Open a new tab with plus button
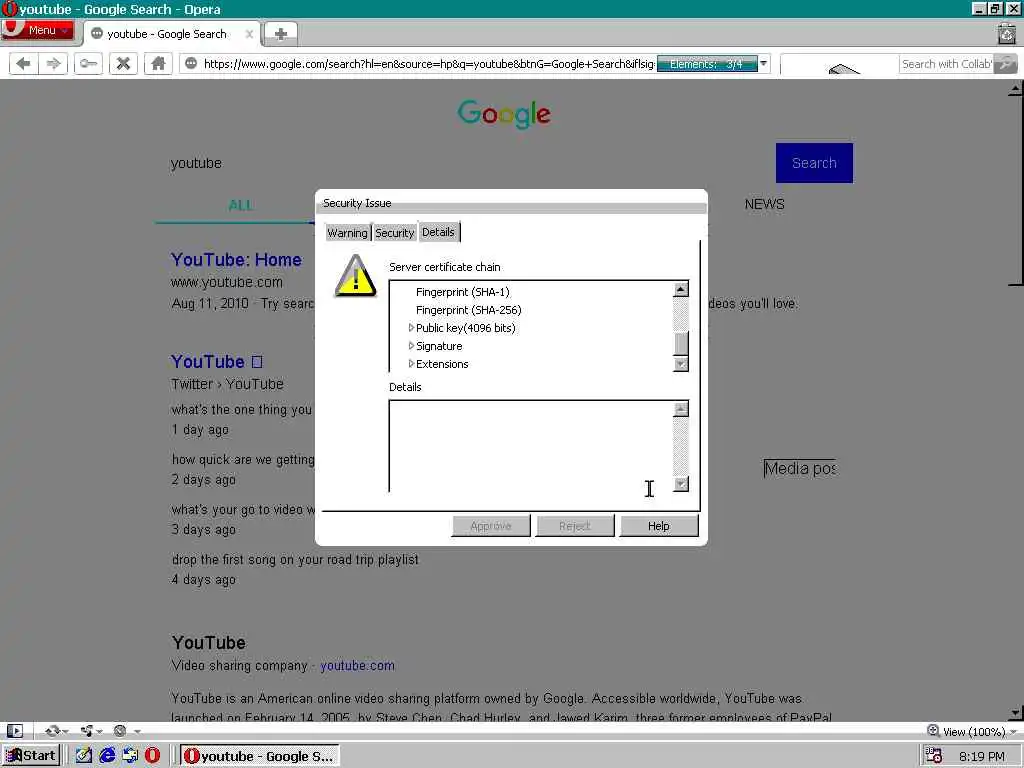 tap(281, 34)
